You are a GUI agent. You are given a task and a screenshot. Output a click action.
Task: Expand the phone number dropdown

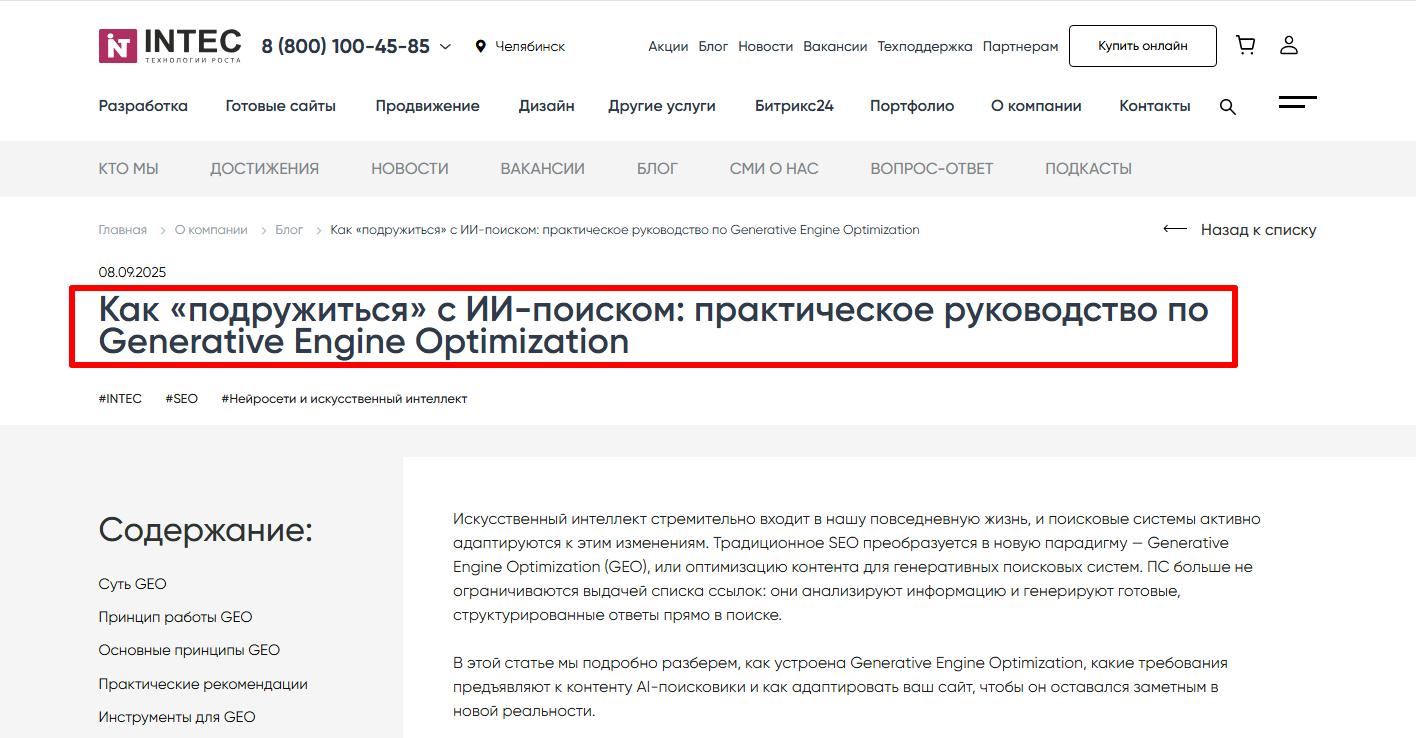click(447, 46)
